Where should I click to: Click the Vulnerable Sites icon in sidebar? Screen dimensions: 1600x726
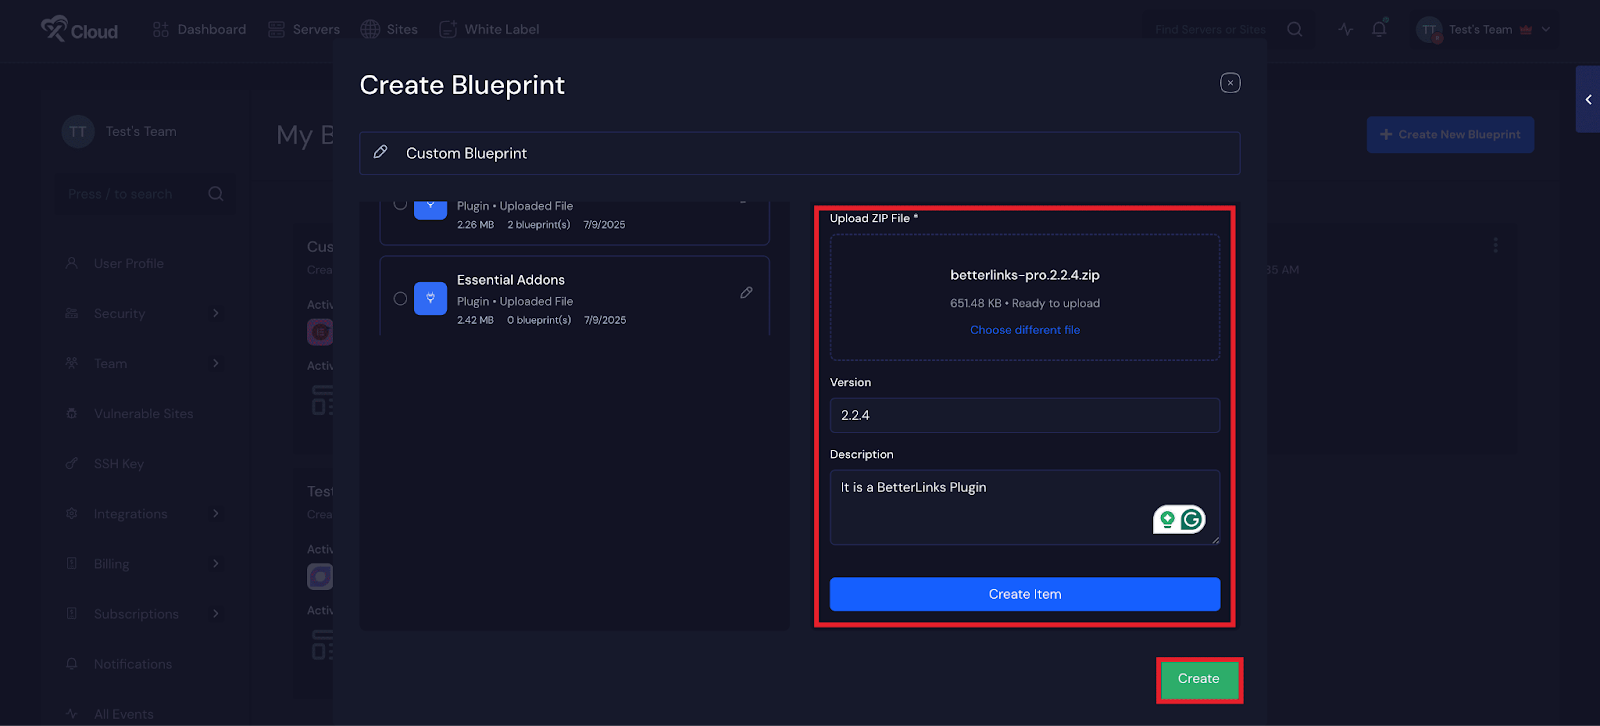(x=71, y=413)
